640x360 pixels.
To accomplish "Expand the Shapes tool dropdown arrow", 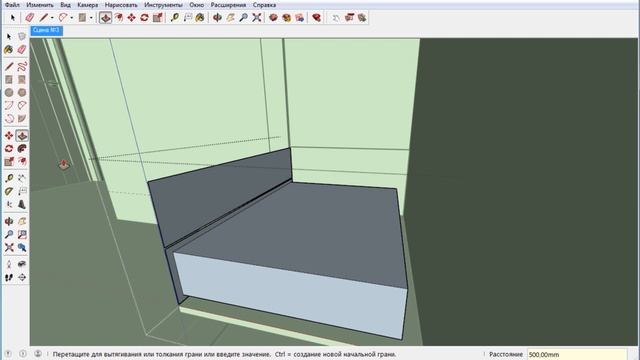I will click(91, 18).
